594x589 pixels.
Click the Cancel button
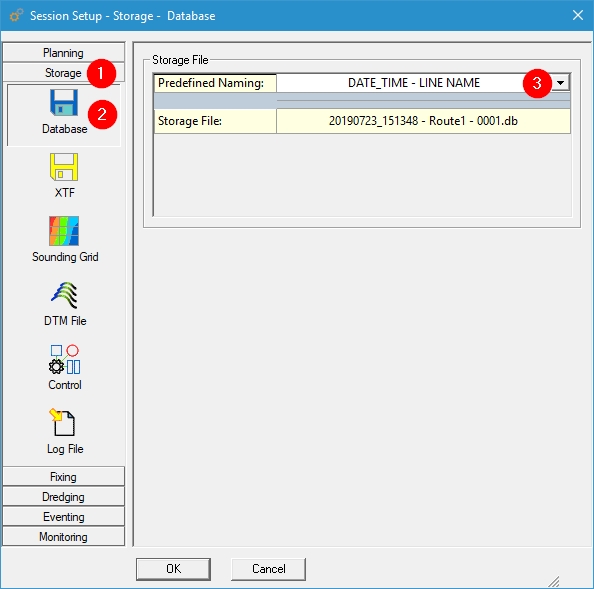[x=269, y=569]
